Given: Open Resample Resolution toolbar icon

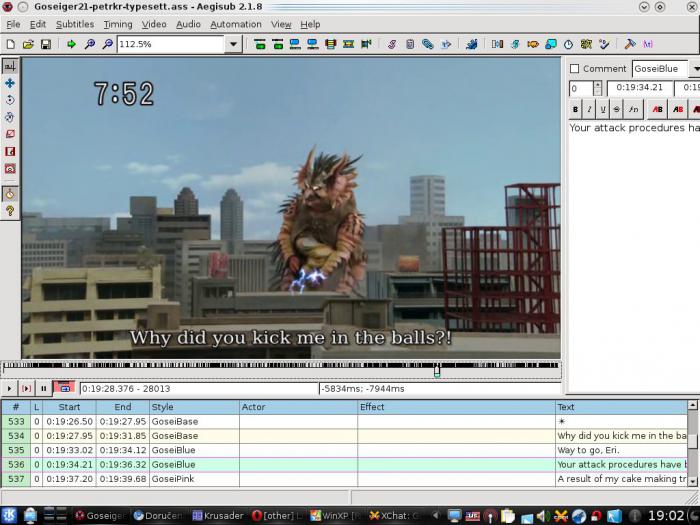Looking at the screenshot, I should [550, 44].
